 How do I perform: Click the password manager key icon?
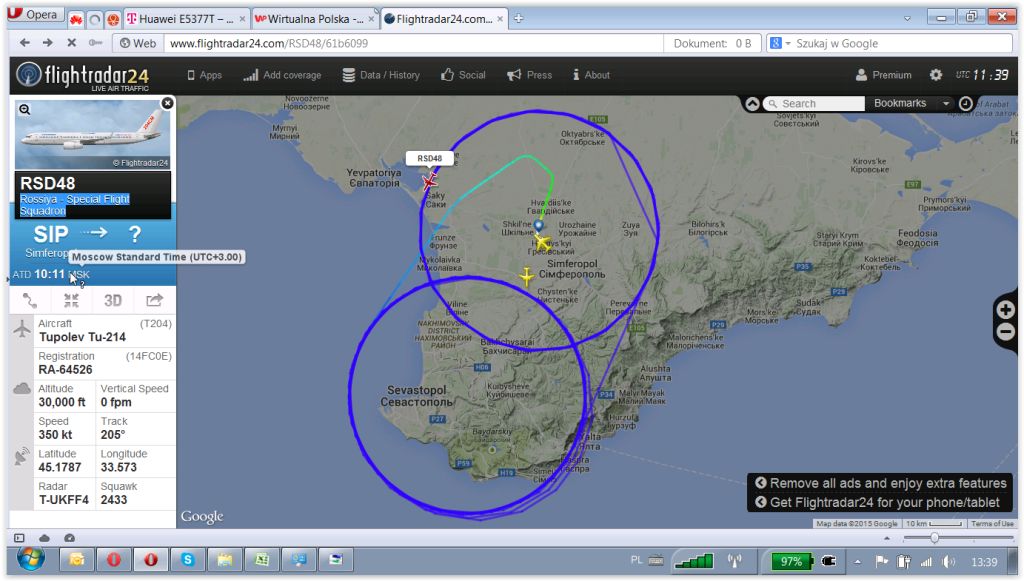(95, 43)
